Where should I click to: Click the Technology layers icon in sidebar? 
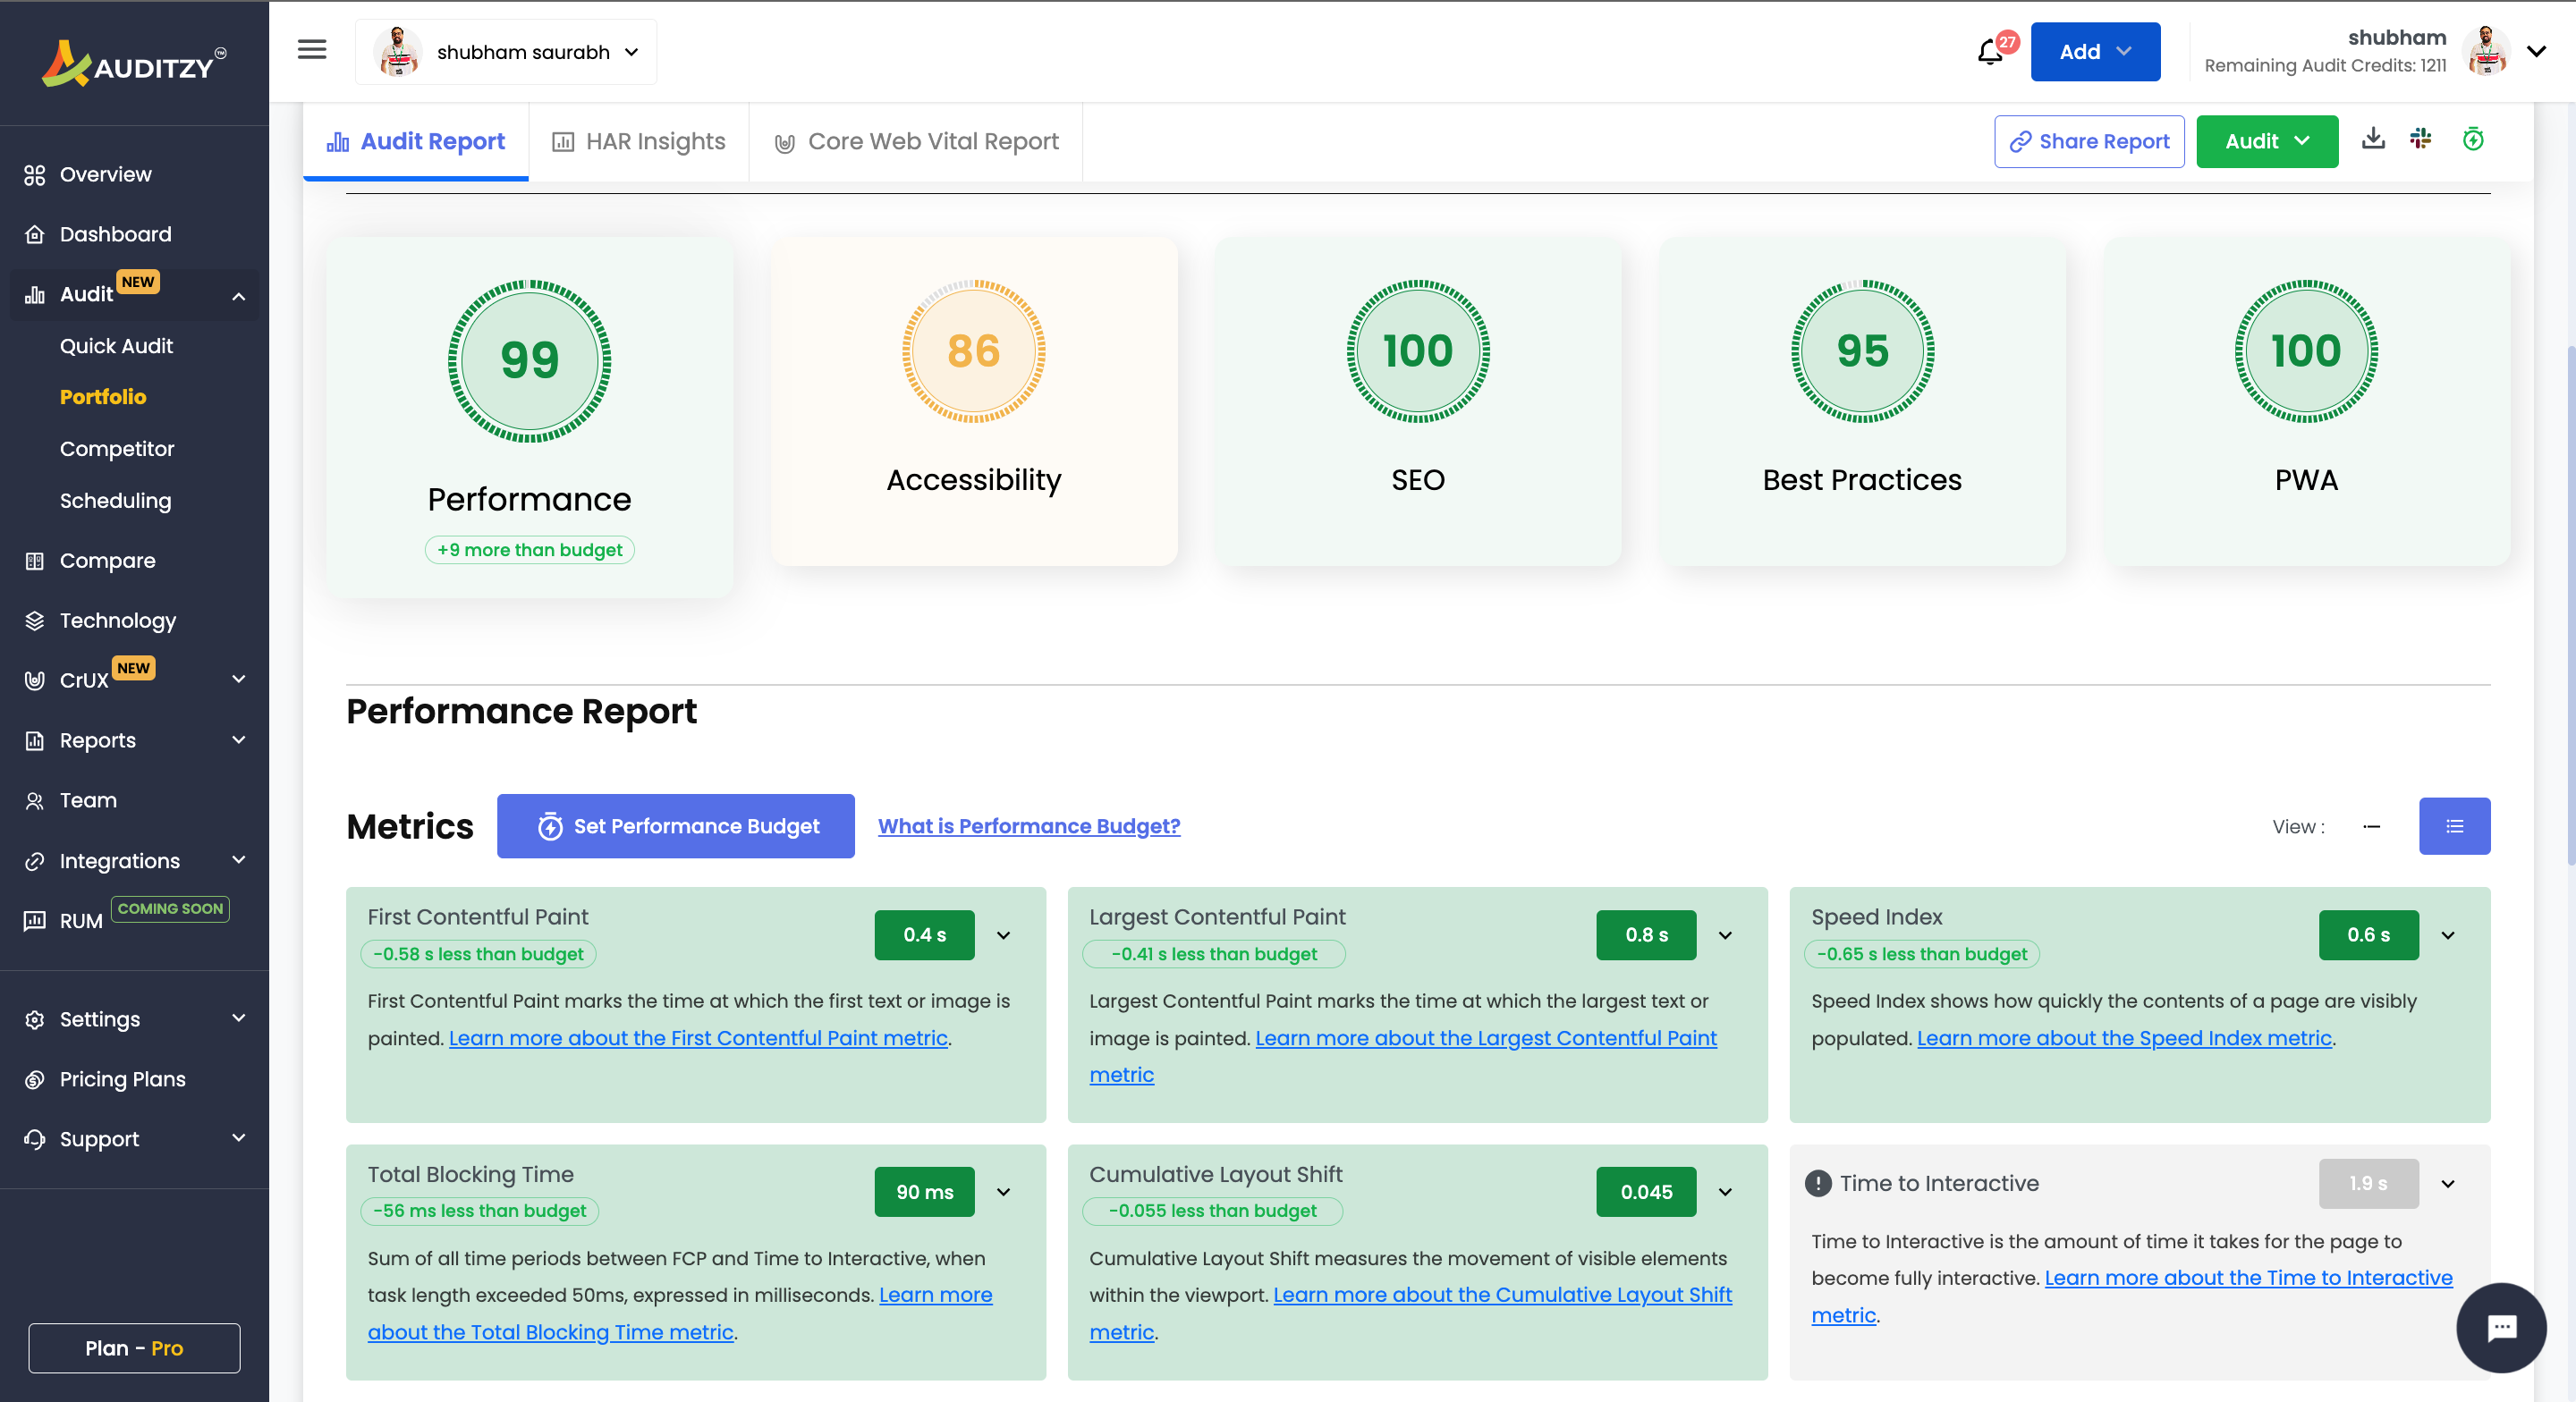35,621
